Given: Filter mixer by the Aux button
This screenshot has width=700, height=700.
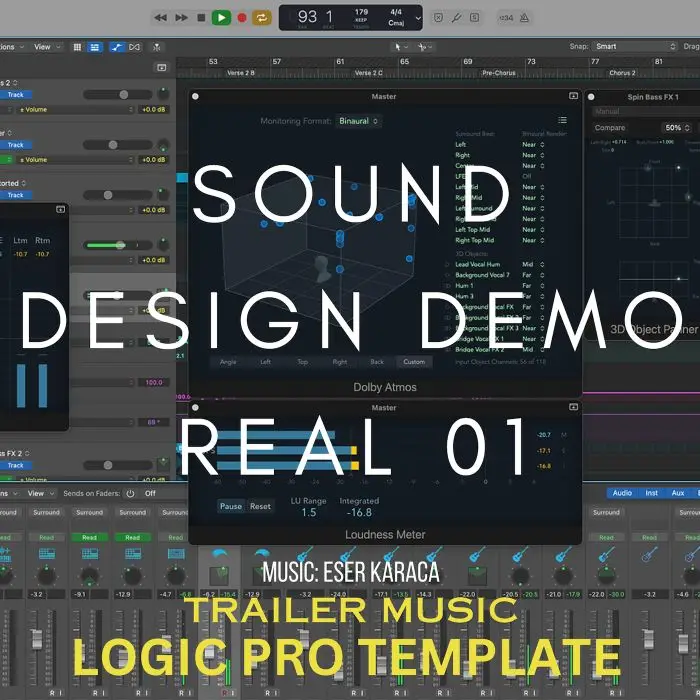Looking at the screenshot, I should [x=678, y=493].
